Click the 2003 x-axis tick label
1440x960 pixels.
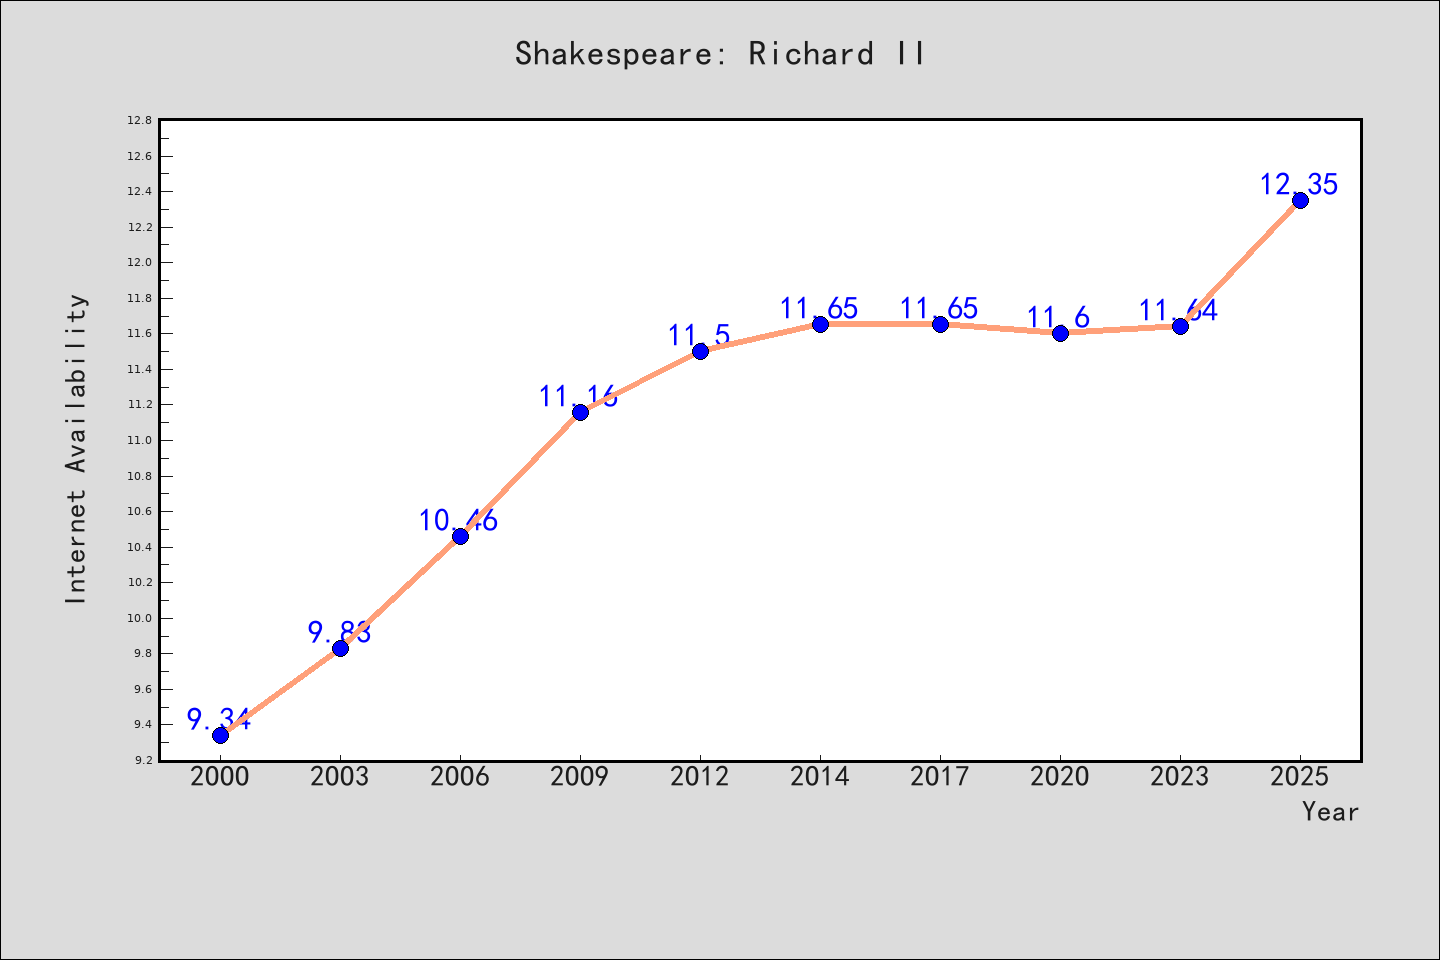click(340, 776)
